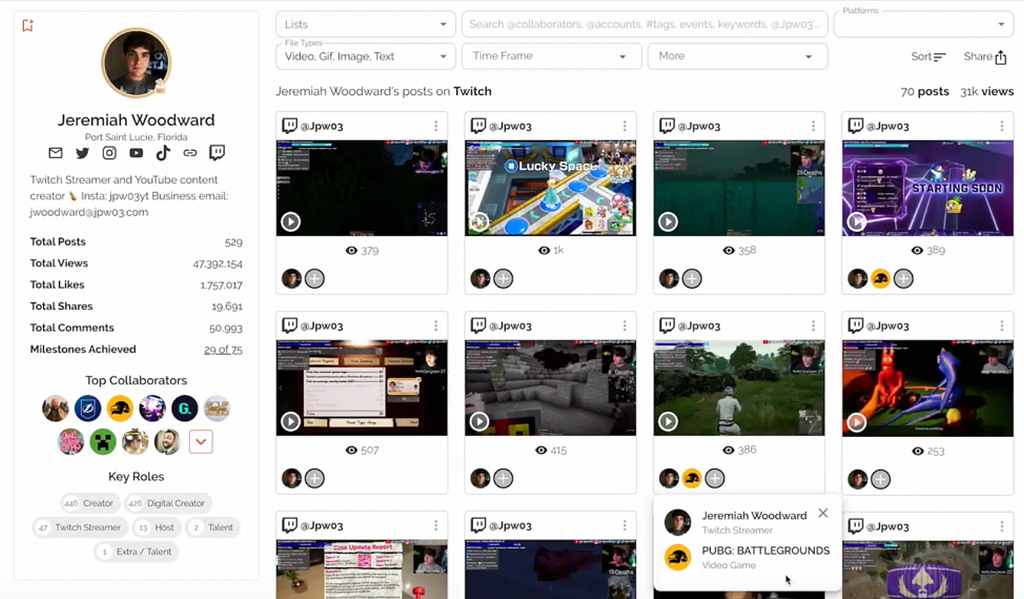
Task: Open the More filters dropdown
Action: pyautogui.click(x=738, y=56)
